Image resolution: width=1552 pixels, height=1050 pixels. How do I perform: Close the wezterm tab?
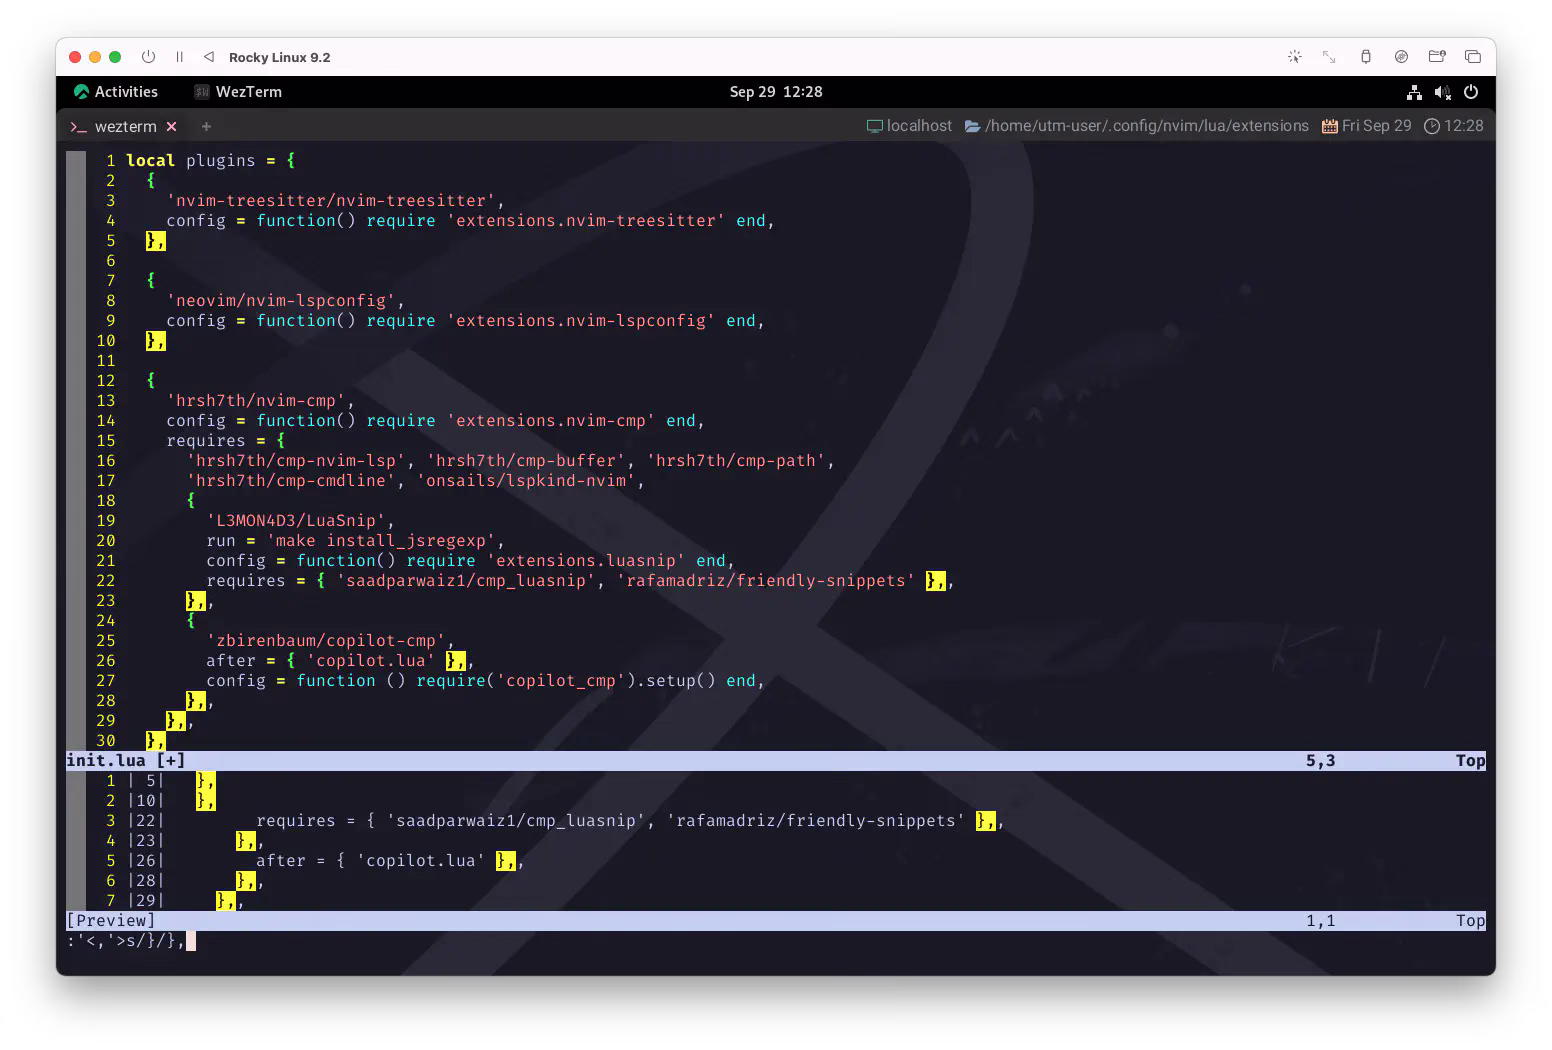coord(172,127)
